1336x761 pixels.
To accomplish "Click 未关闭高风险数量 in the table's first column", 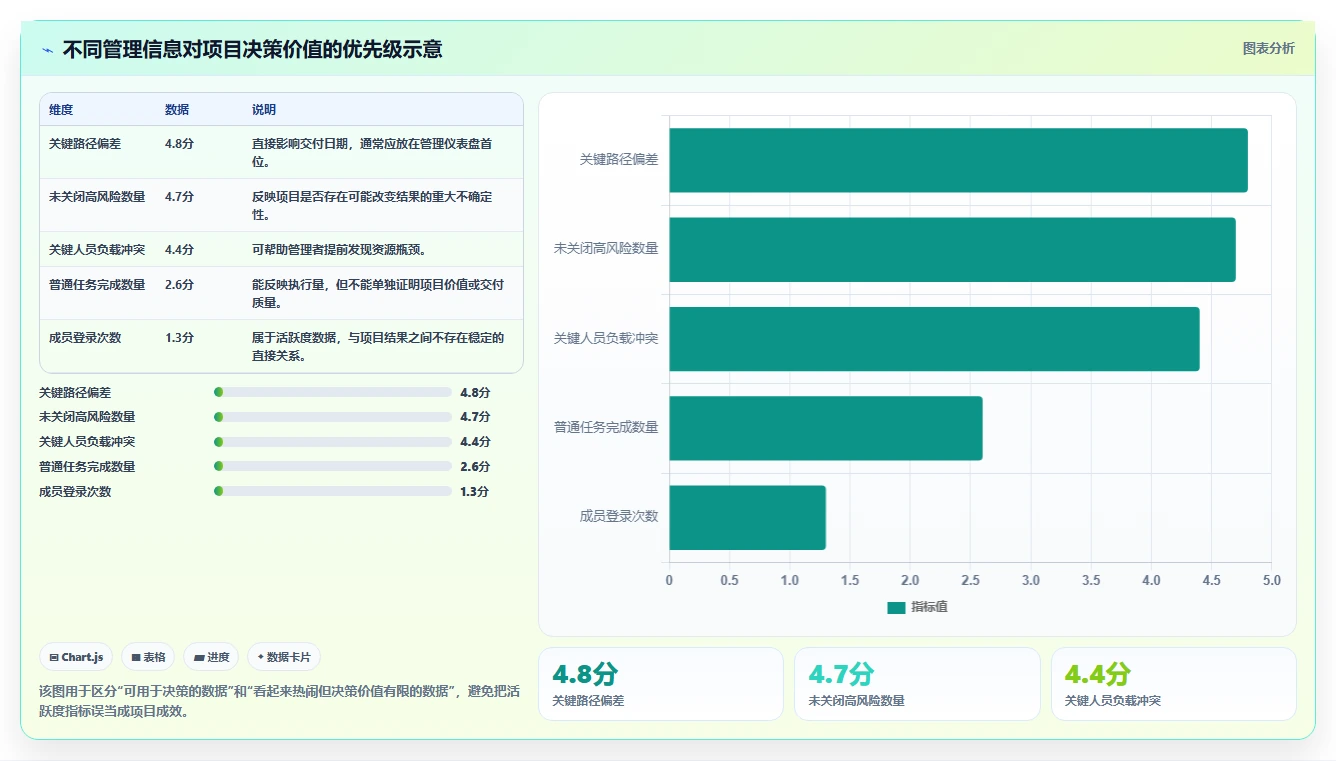I will point(97,197).
